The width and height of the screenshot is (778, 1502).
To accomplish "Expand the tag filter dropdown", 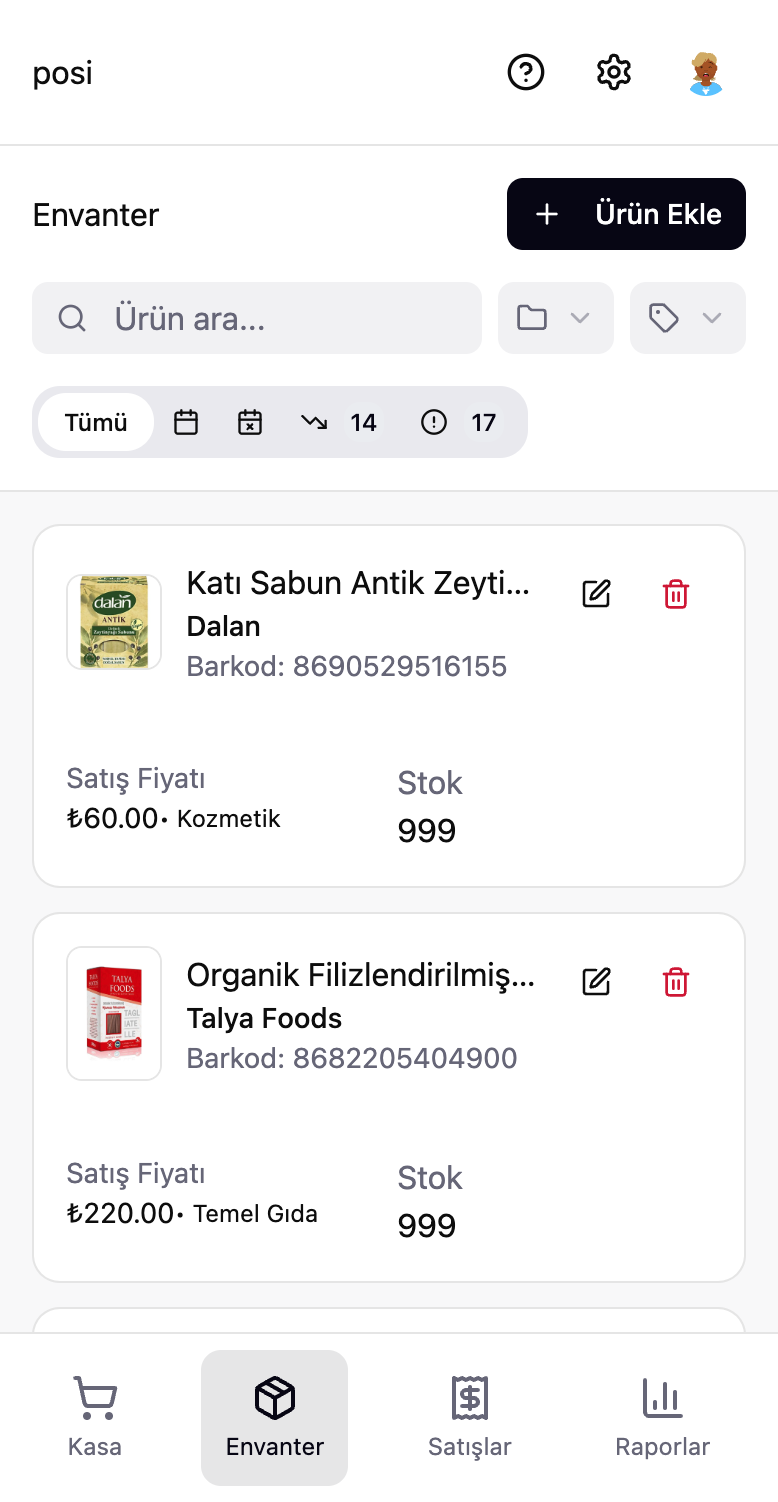I will coord(687,318).
